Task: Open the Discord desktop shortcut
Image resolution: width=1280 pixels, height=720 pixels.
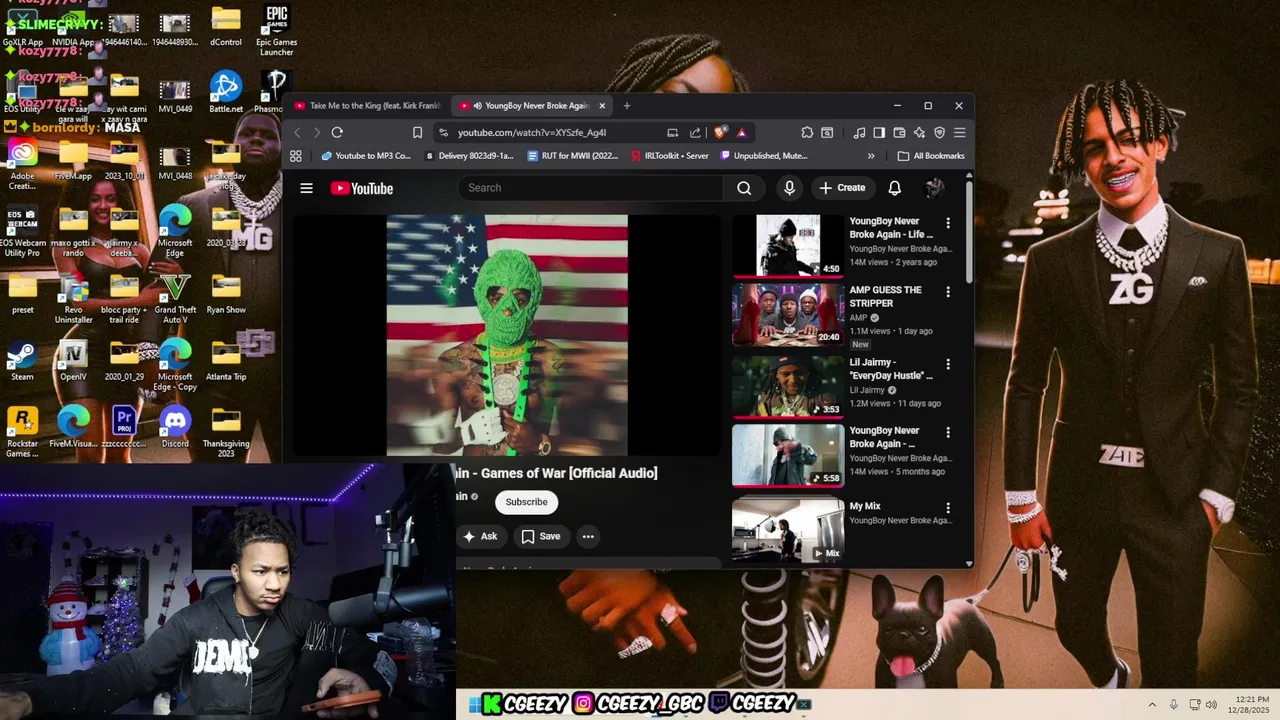Action: (x=175, y=428)
